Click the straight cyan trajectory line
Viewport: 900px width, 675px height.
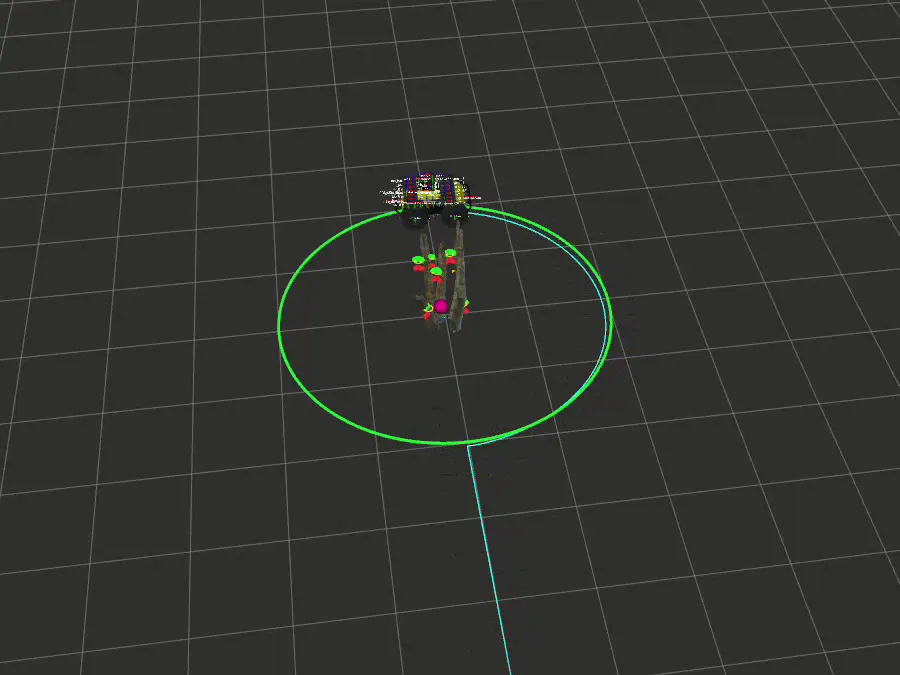488,560
